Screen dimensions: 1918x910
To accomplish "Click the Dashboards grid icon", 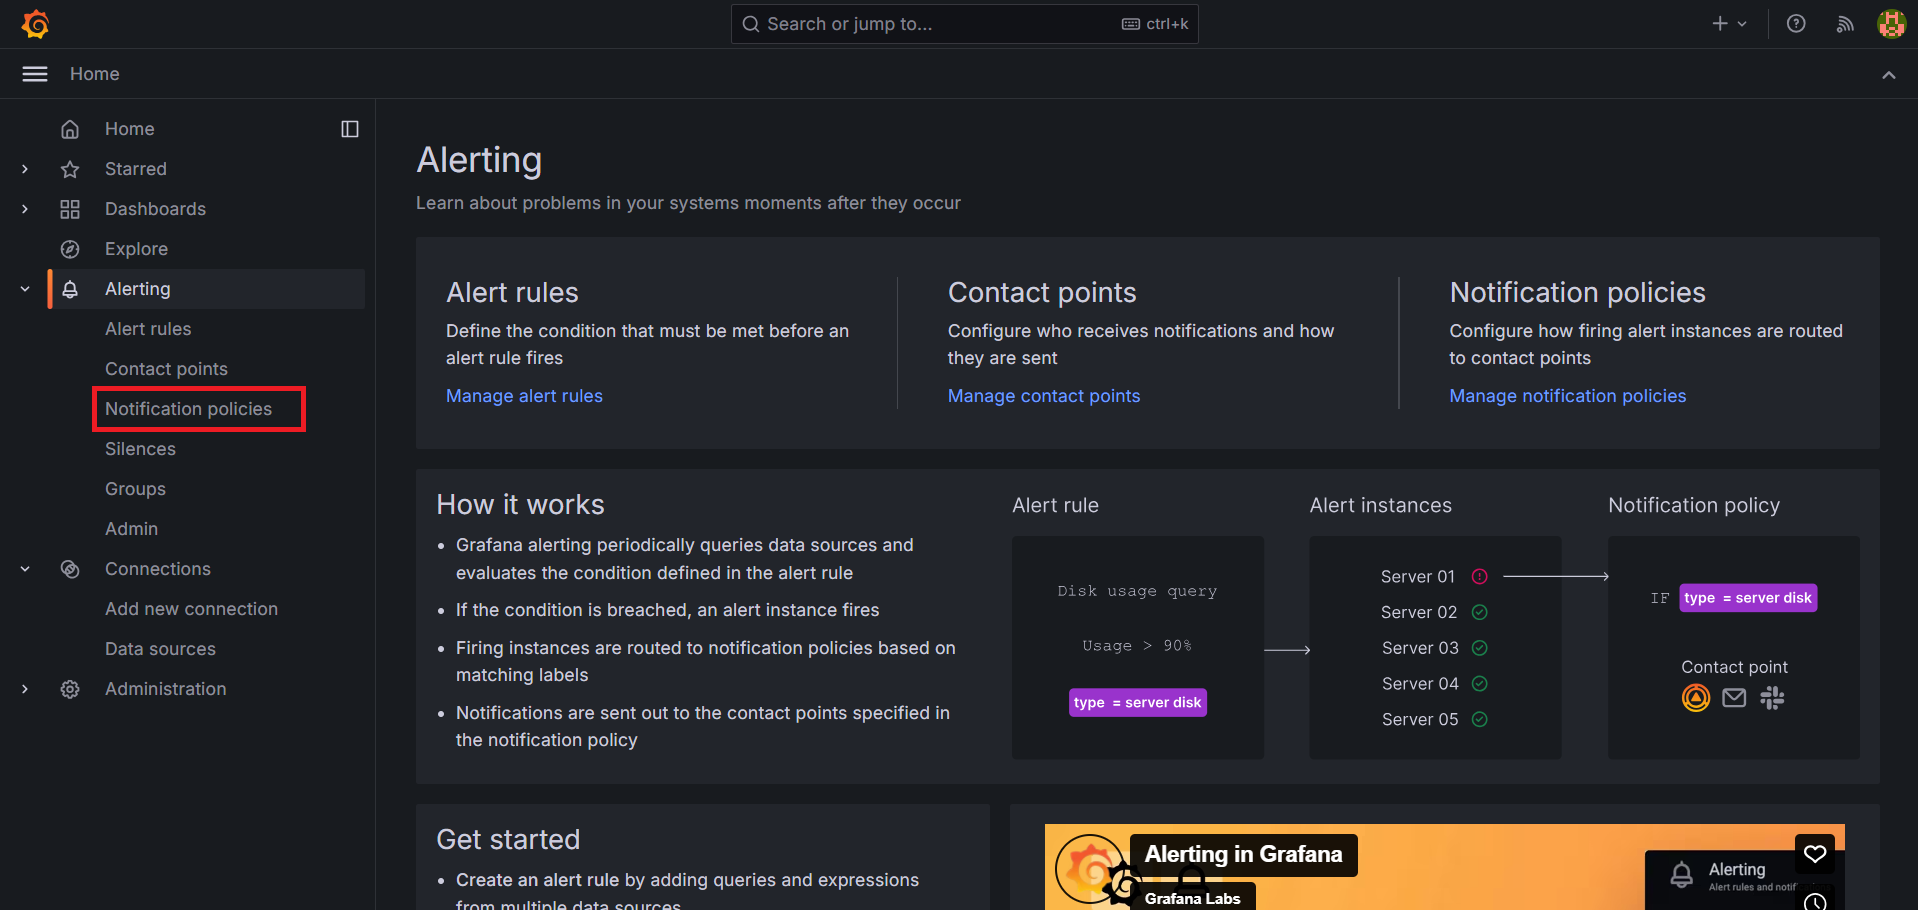I will (x=70, y=209).
